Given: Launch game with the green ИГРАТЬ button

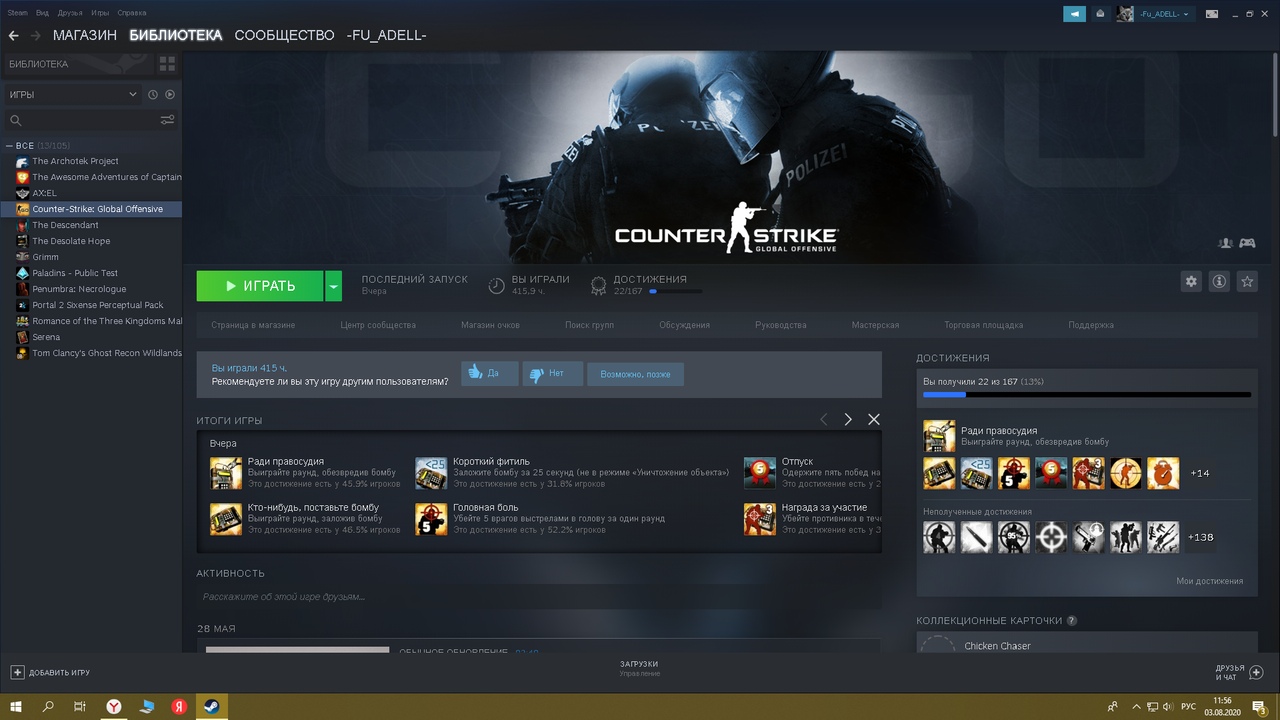Looking at the screenshot, I should point(260,286).
